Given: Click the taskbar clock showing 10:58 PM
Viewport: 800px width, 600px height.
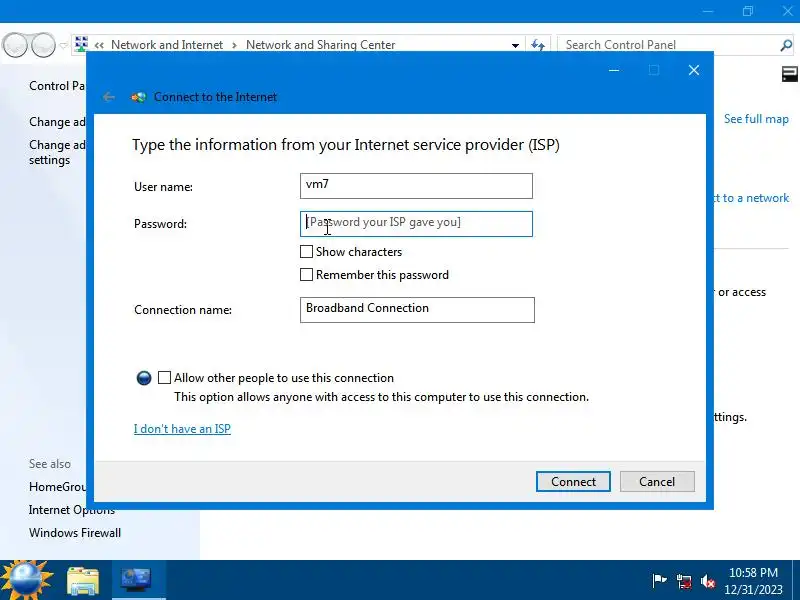Looking at the screenshot, I should pos(753,581).
